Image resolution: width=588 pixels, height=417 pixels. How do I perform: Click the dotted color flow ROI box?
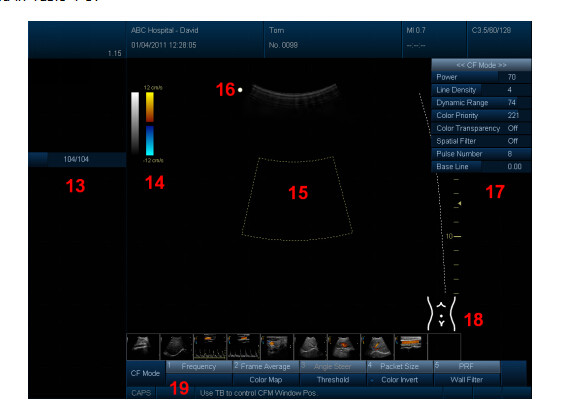click(x=297, y=198)
